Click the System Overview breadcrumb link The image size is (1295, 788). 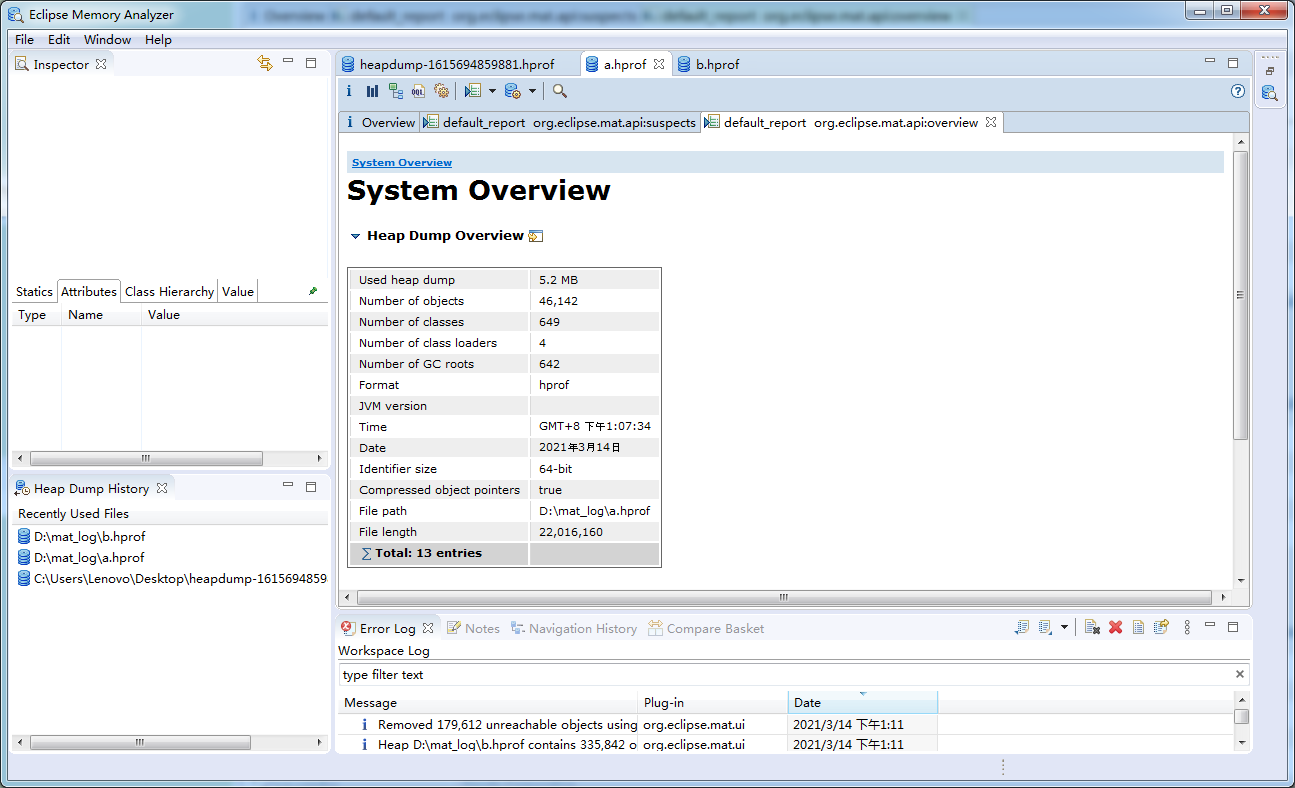point(402,162)
